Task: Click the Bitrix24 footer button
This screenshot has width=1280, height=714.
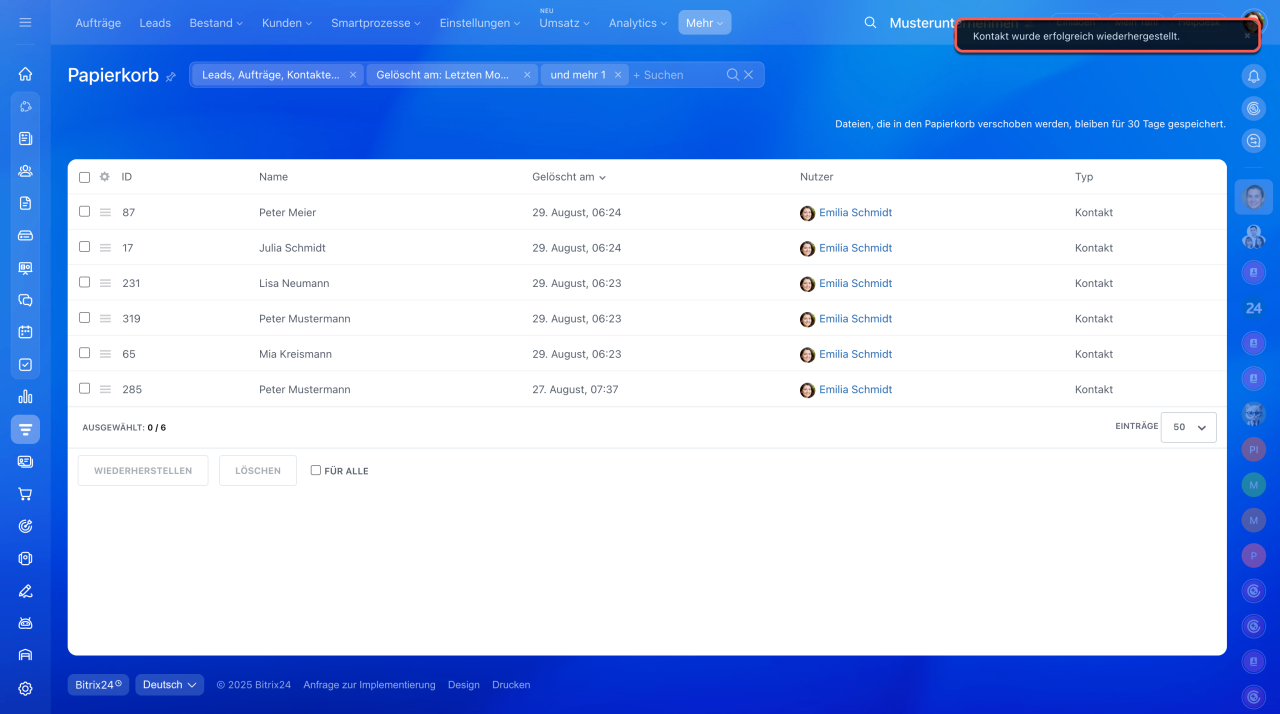Action: (98, 685)
